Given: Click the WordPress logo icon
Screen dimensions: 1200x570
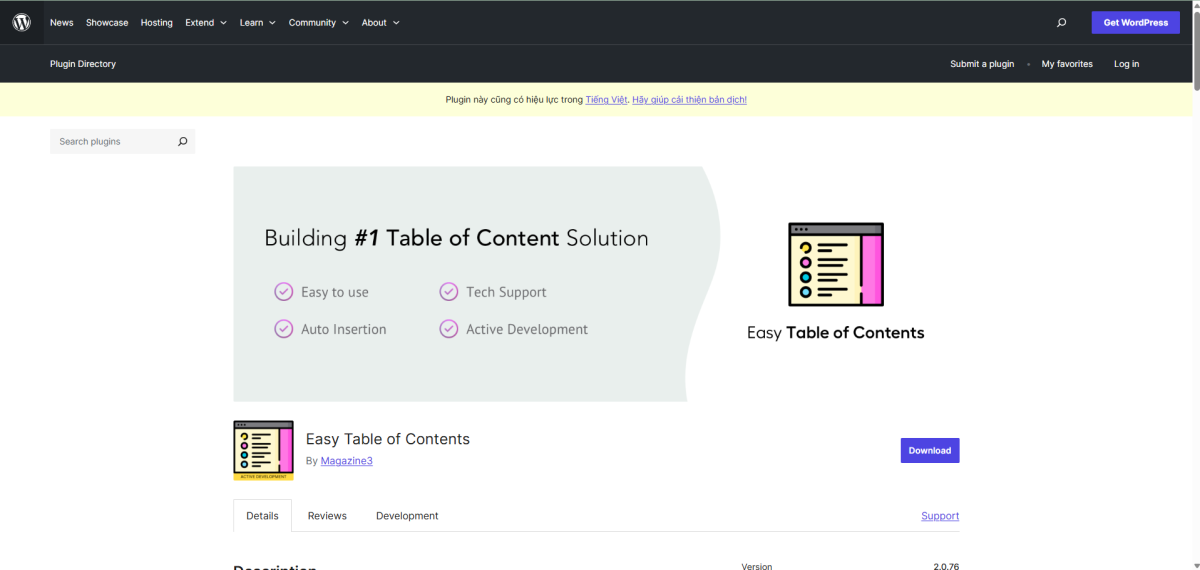Looking at the screenshot, I should click(21, 22).
